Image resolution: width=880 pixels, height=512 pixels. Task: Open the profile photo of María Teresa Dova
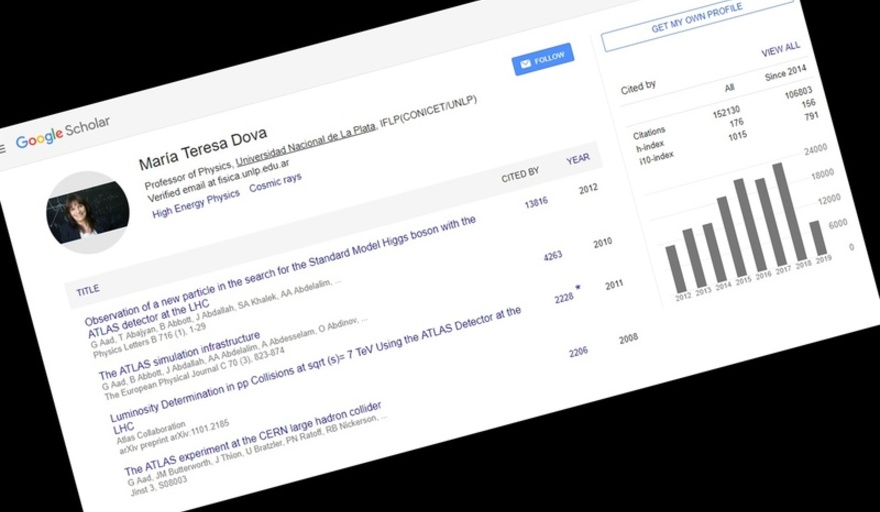tap(88, 212)
